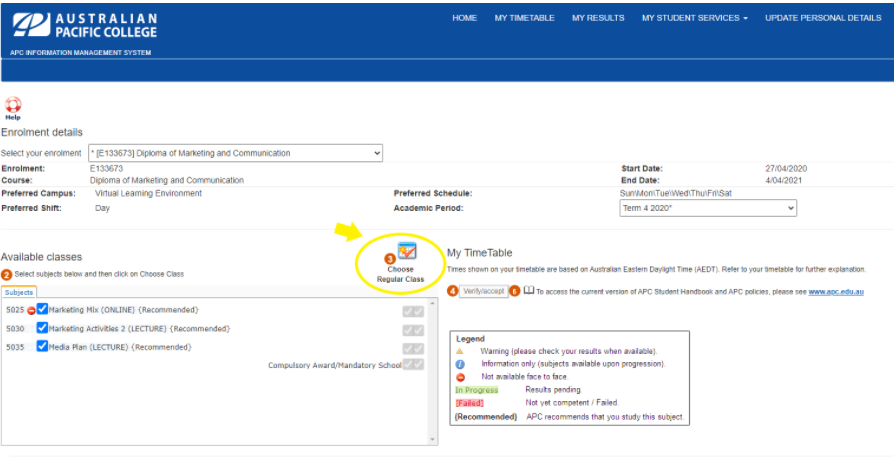Screen dimensions: 894x458
Task: Go to the Home page
Action: tap(465, 18)
